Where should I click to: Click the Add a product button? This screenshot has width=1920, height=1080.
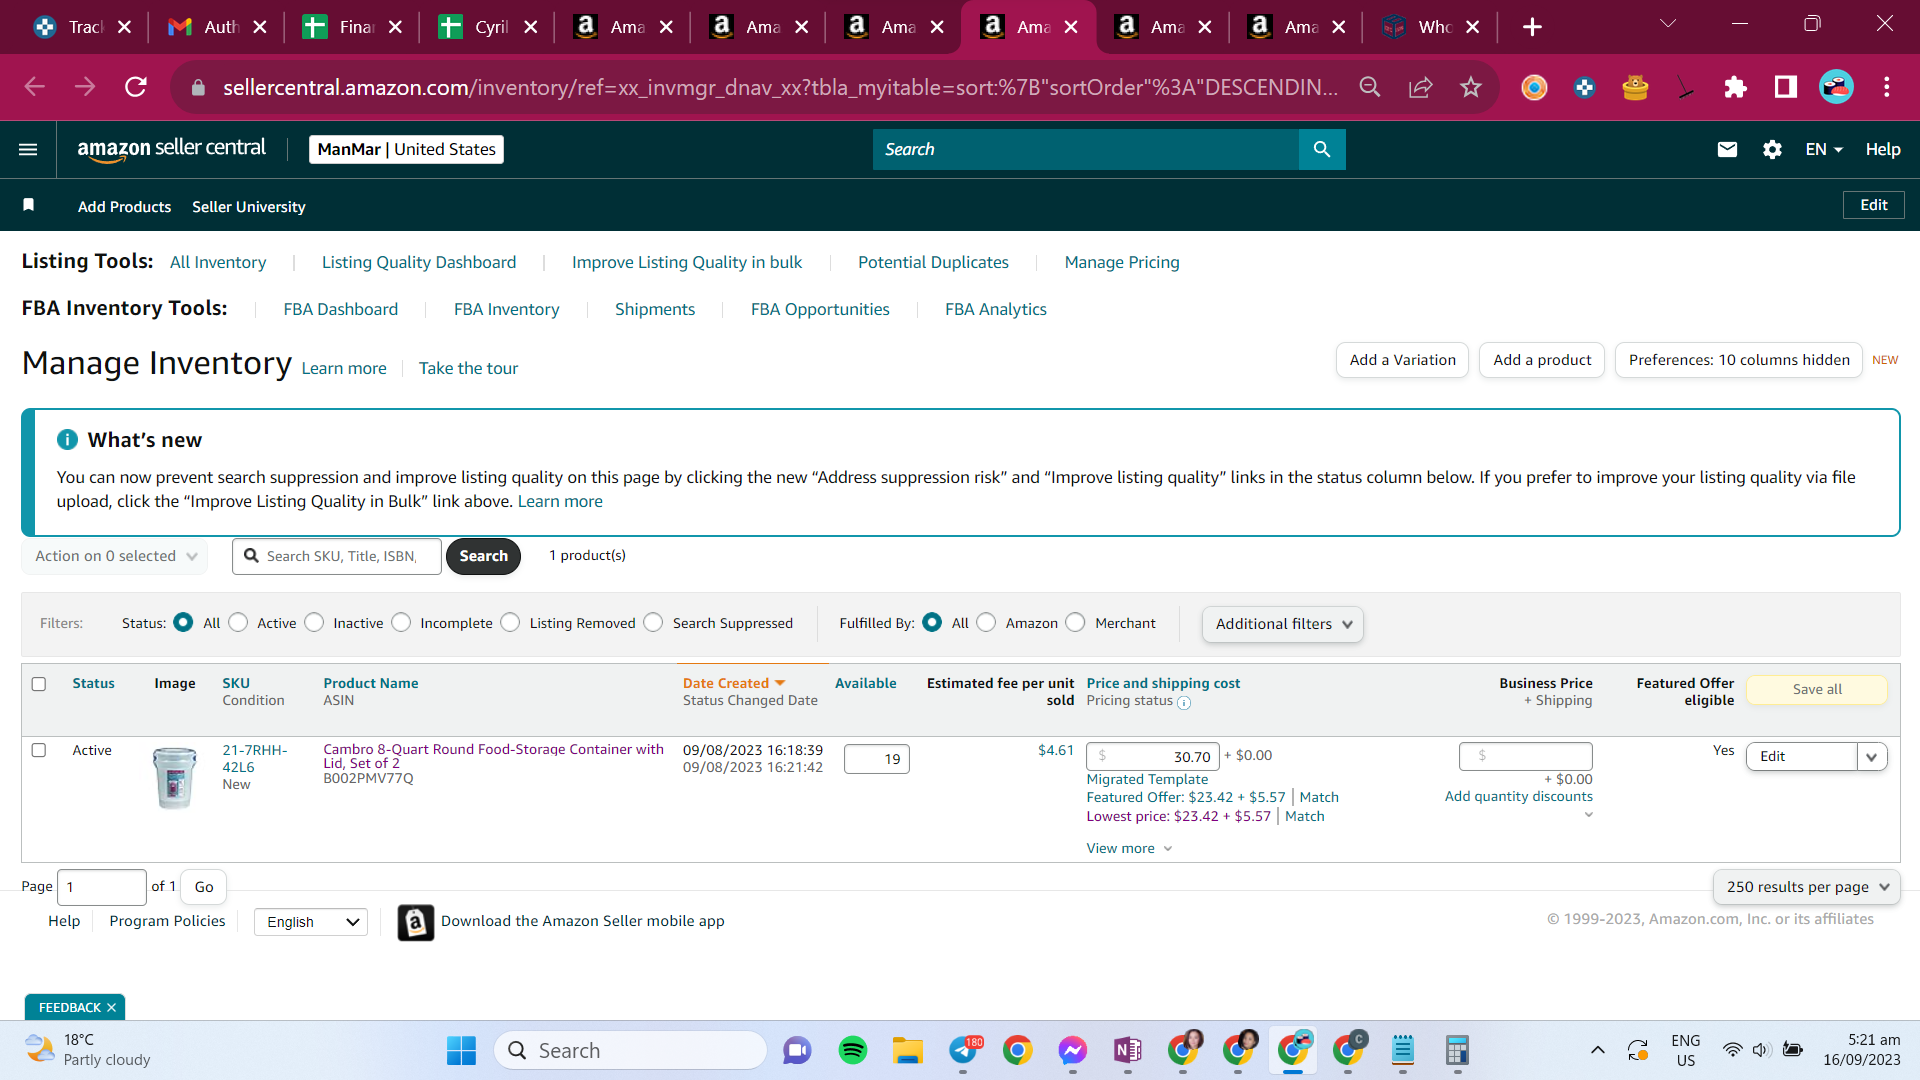[x=1542, y=360]
